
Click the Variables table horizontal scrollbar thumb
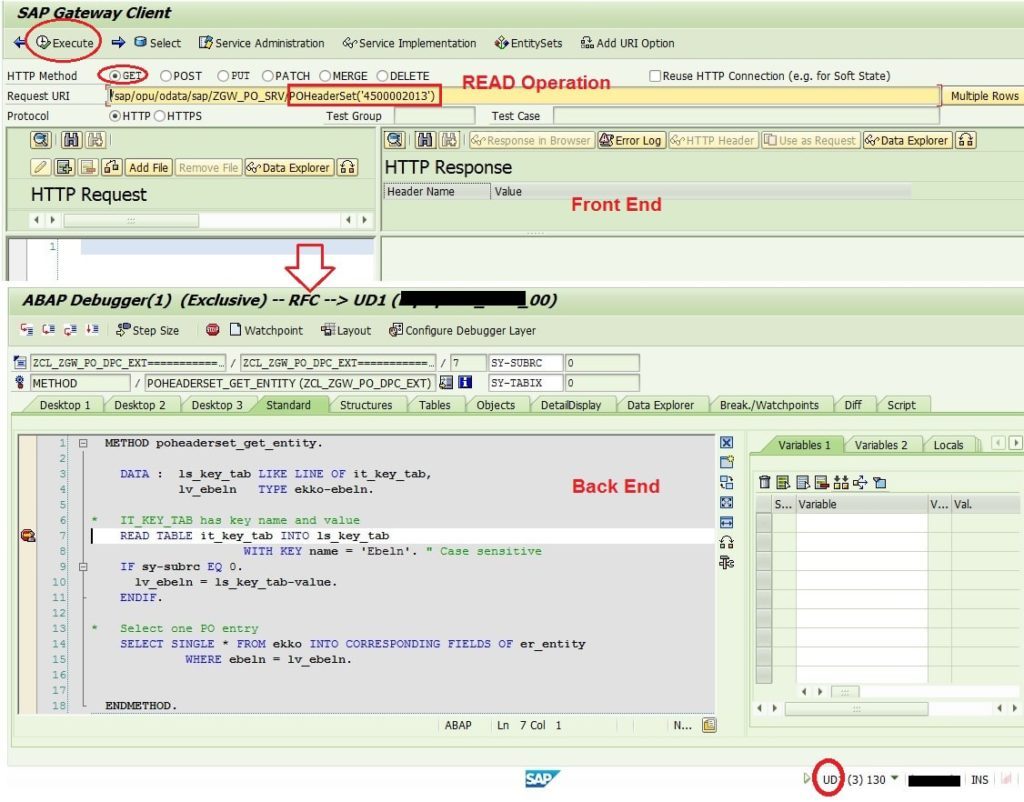tap(844, 691)
